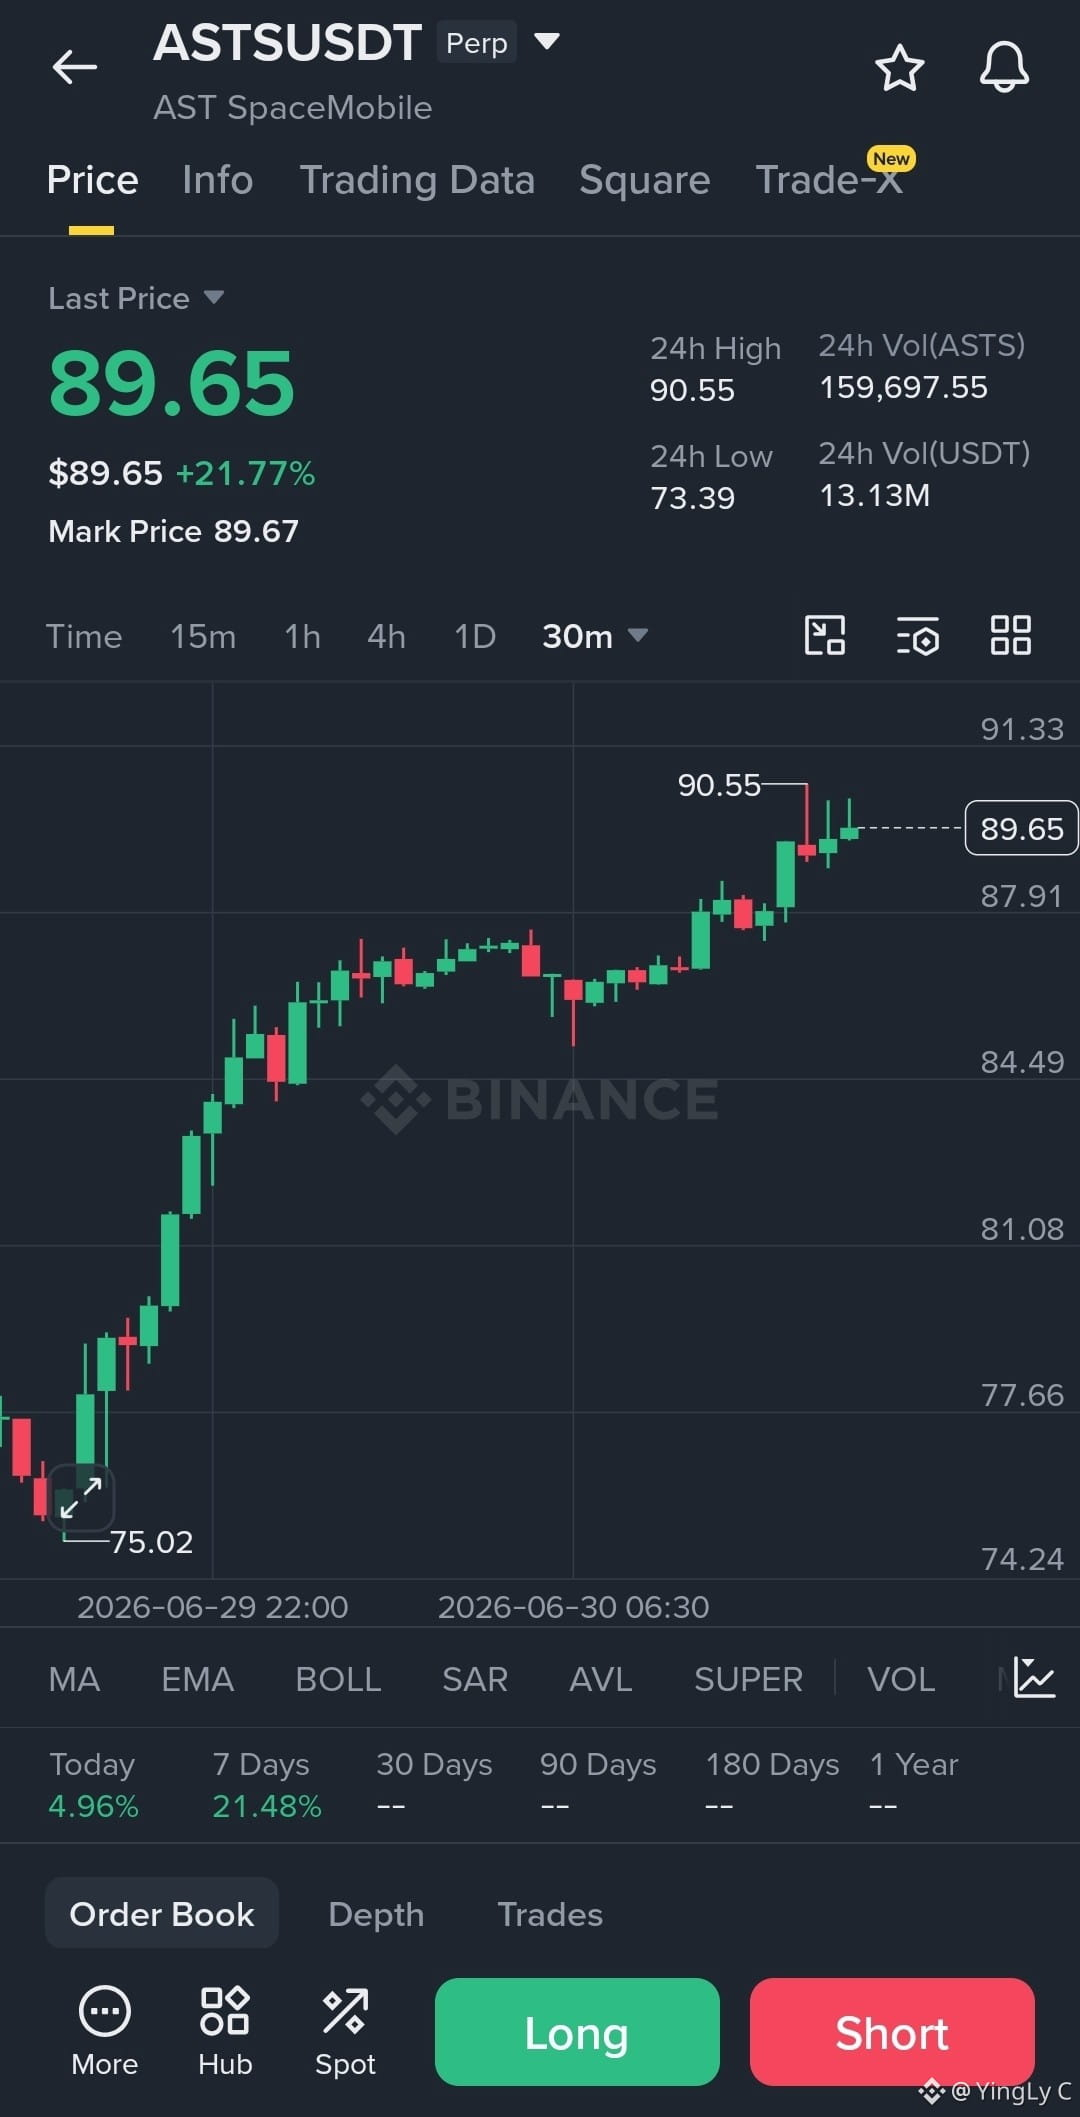
Task: Tap the 2026-06-29 22:00 time axis label
Action: 212,1607
